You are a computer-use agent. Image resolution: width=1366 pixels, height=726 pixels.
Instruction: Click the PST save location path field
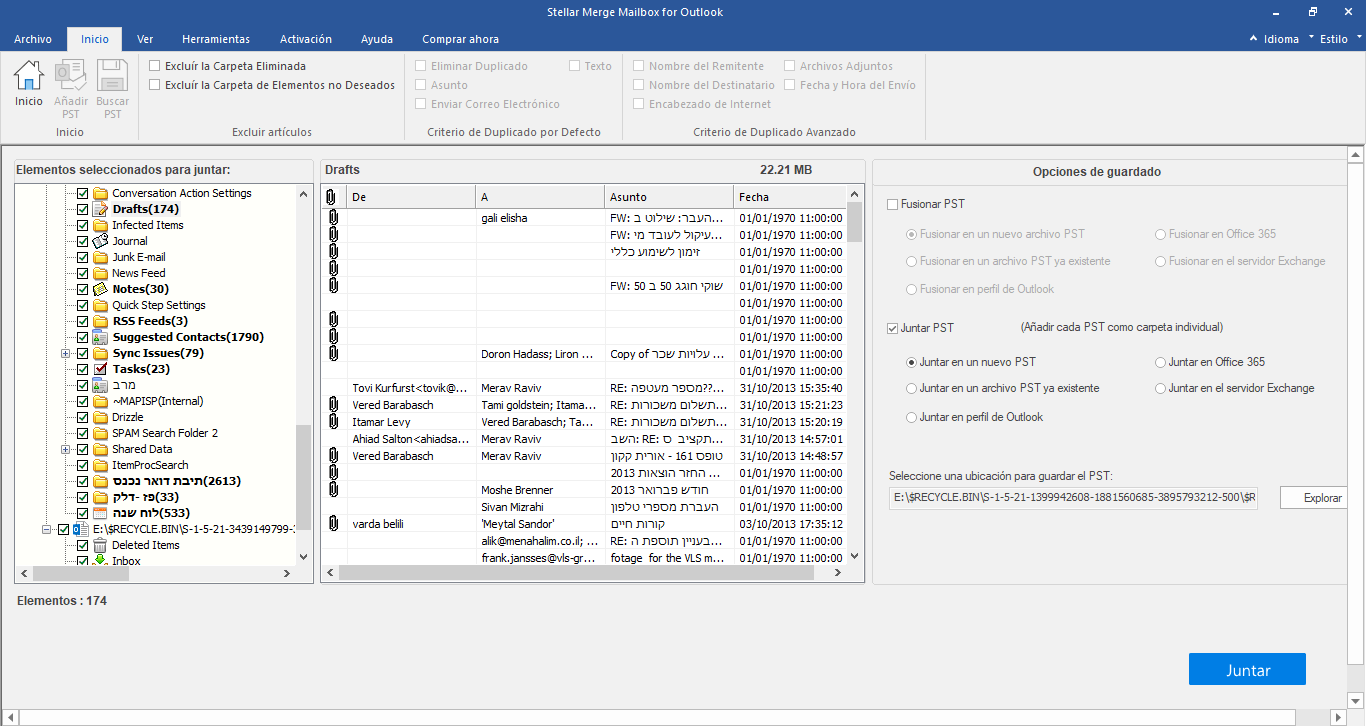[1073, 498]
